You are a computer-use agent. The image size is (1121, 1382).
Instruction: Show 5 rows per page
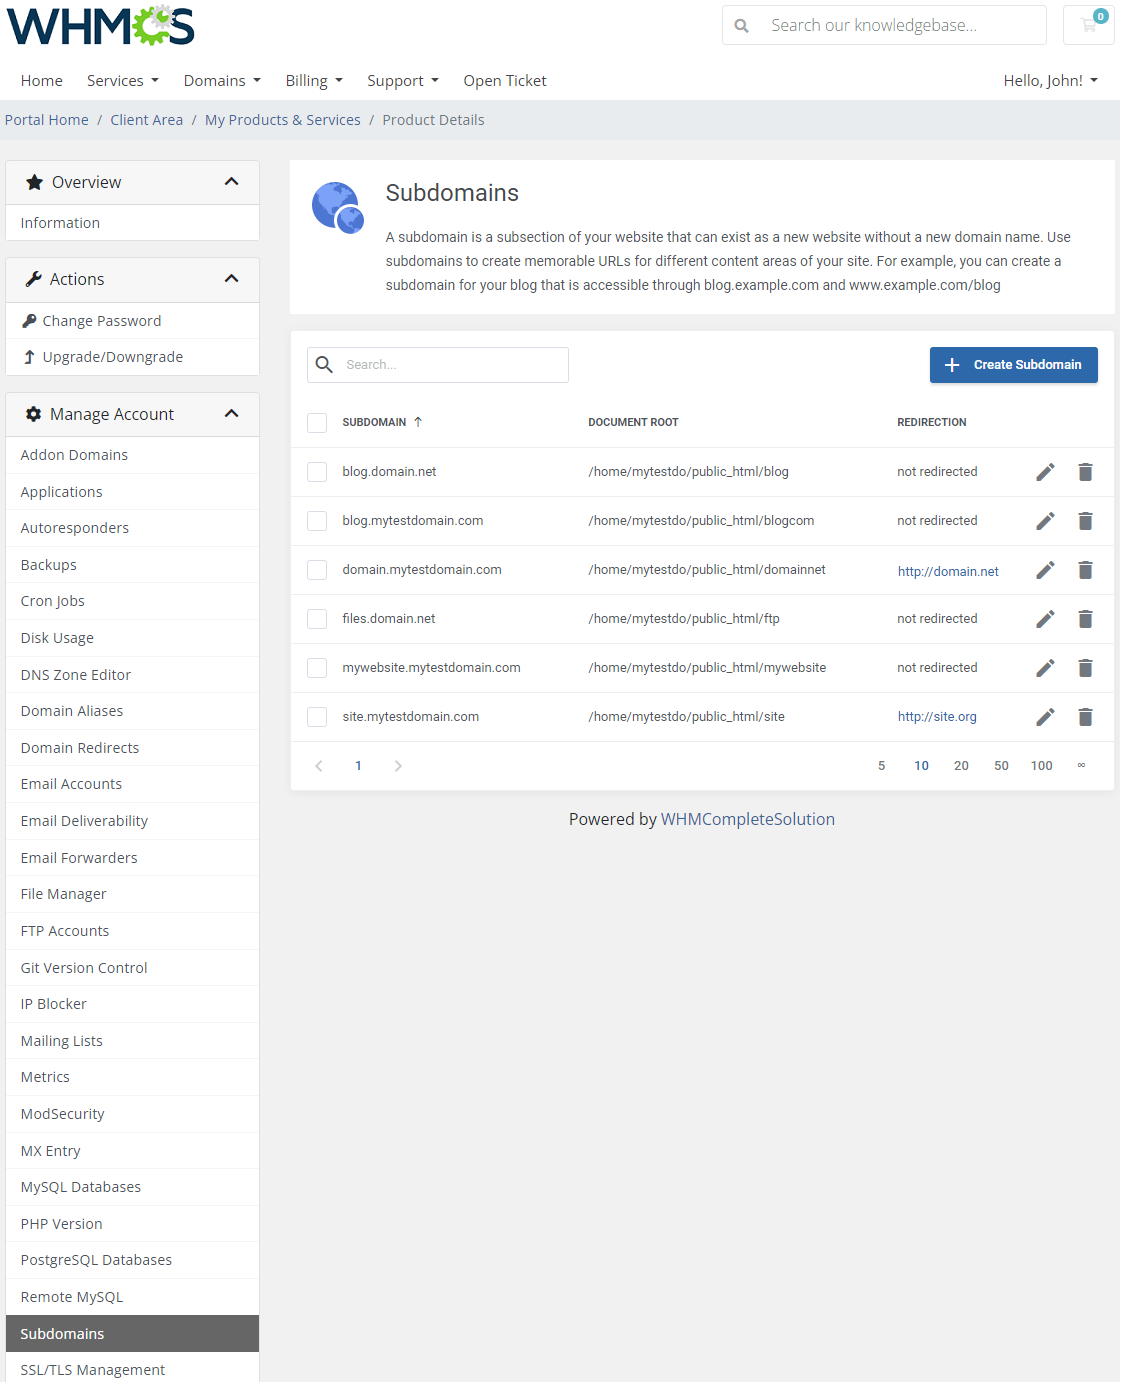point(881,766)
